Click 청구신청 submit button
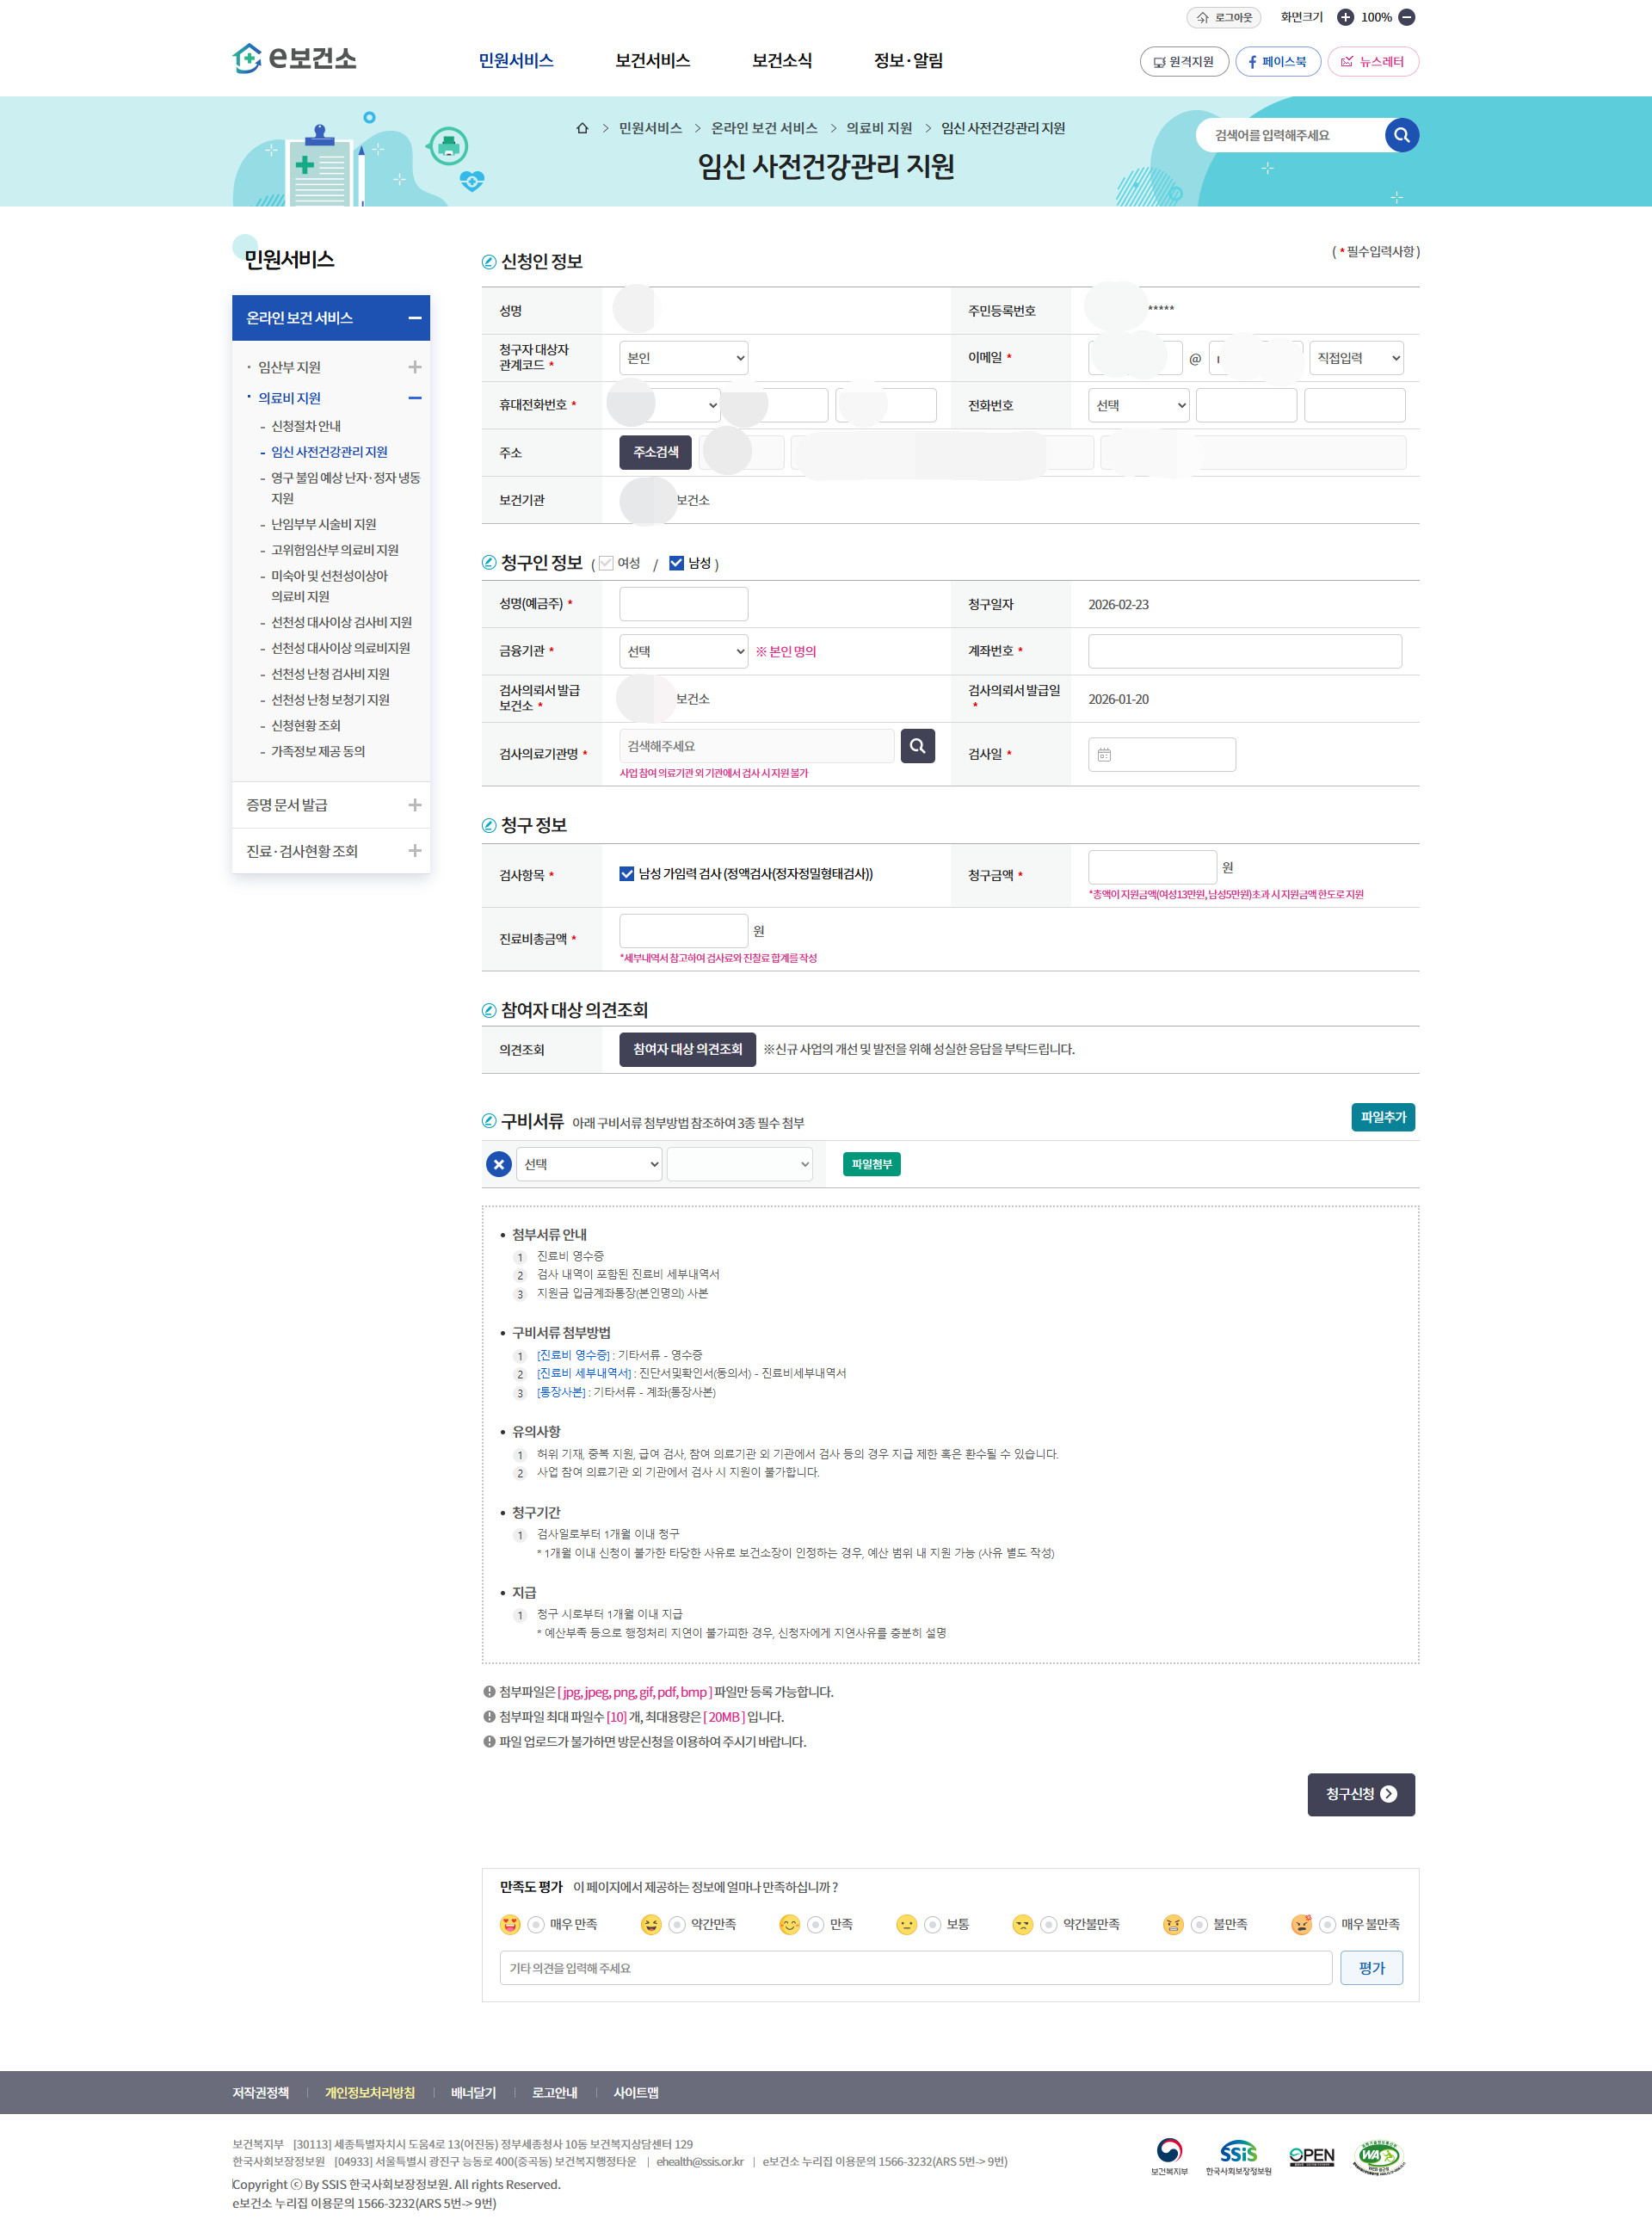This screenshot has height=2238, width=1652. coord(1360,1794)
